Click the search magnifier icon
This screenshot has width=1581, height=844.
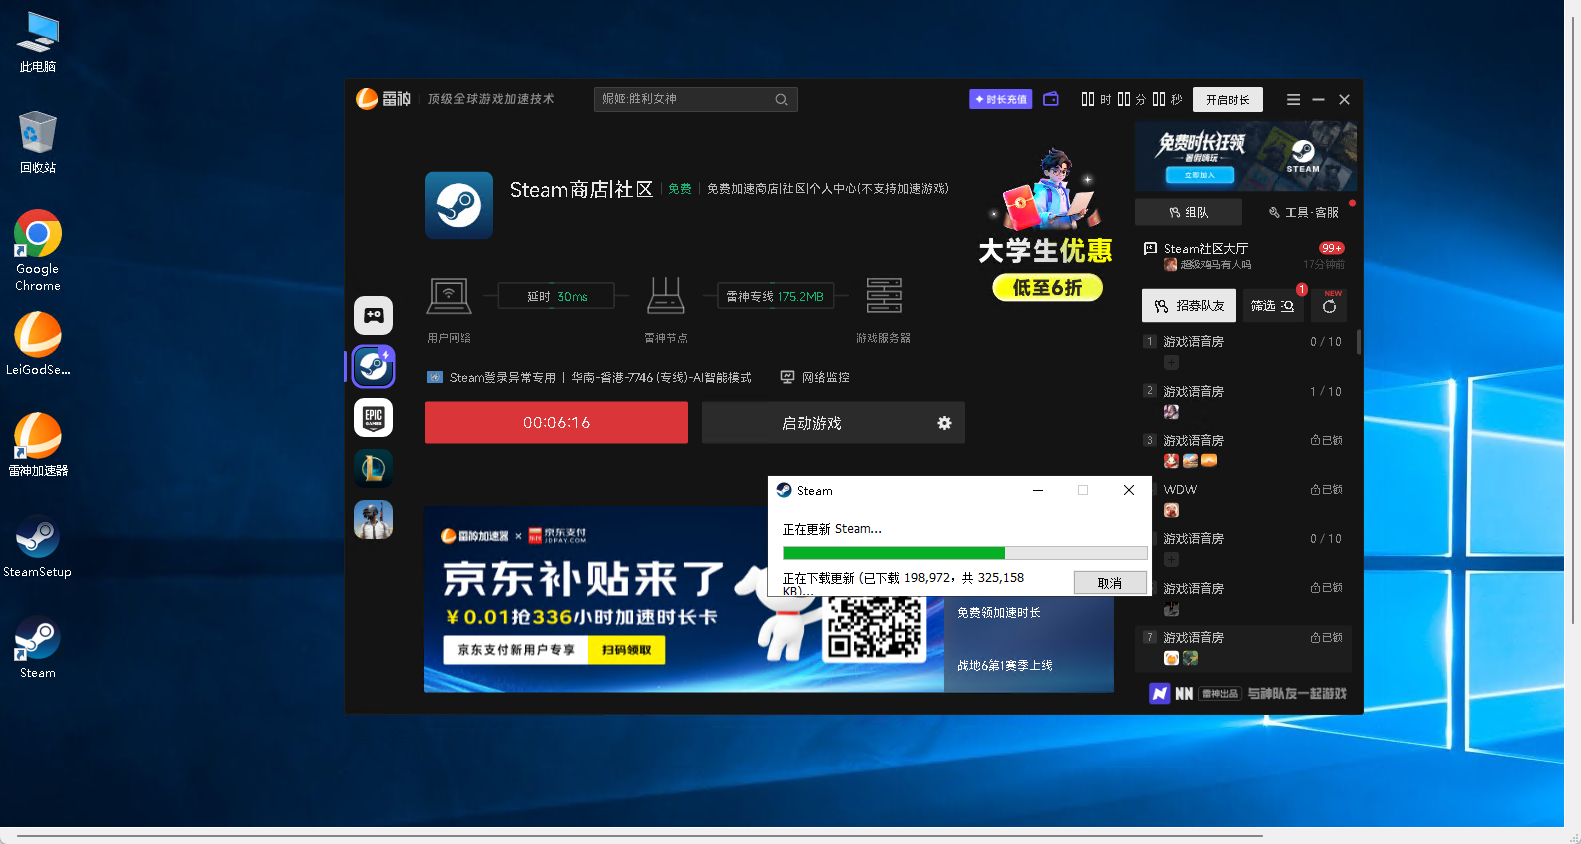[x=781, y=99]
